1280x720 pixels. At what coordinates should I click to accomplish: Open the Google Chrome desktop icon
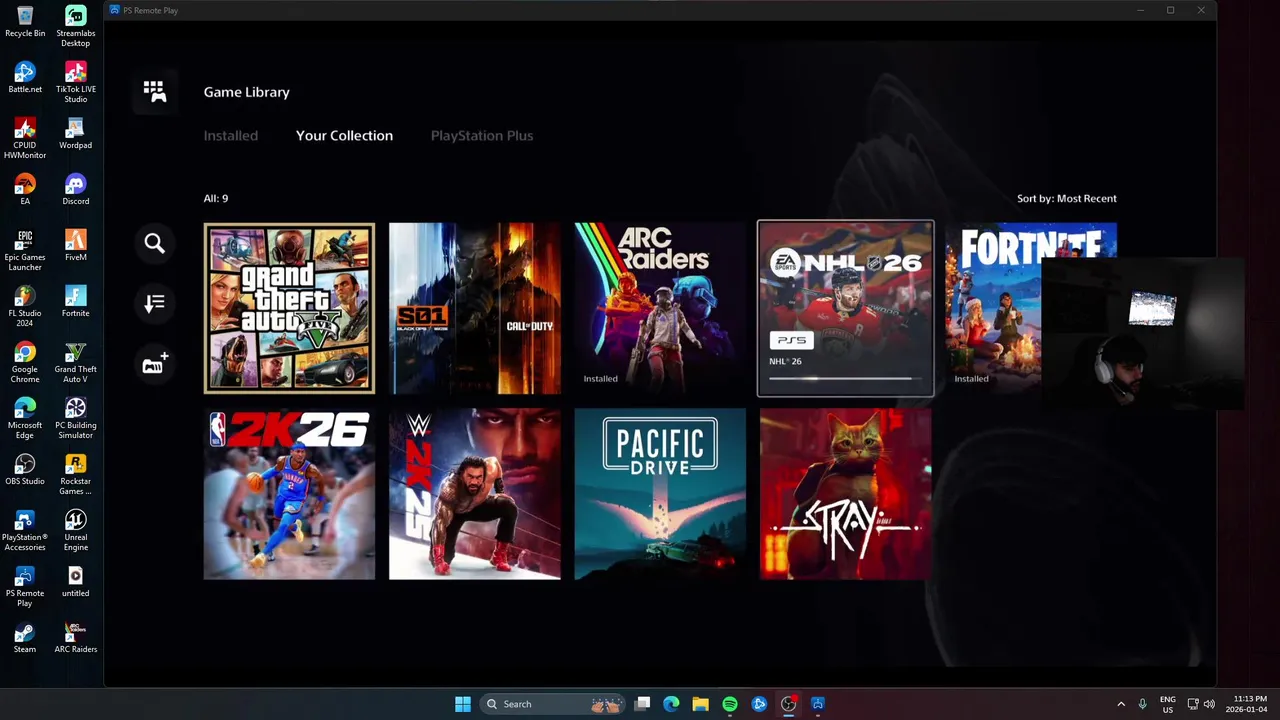click(25, 363)
